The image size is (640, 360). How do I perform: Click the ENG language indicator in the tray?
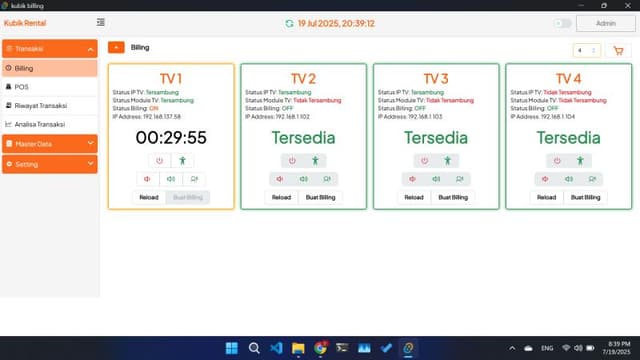[547, 348]
